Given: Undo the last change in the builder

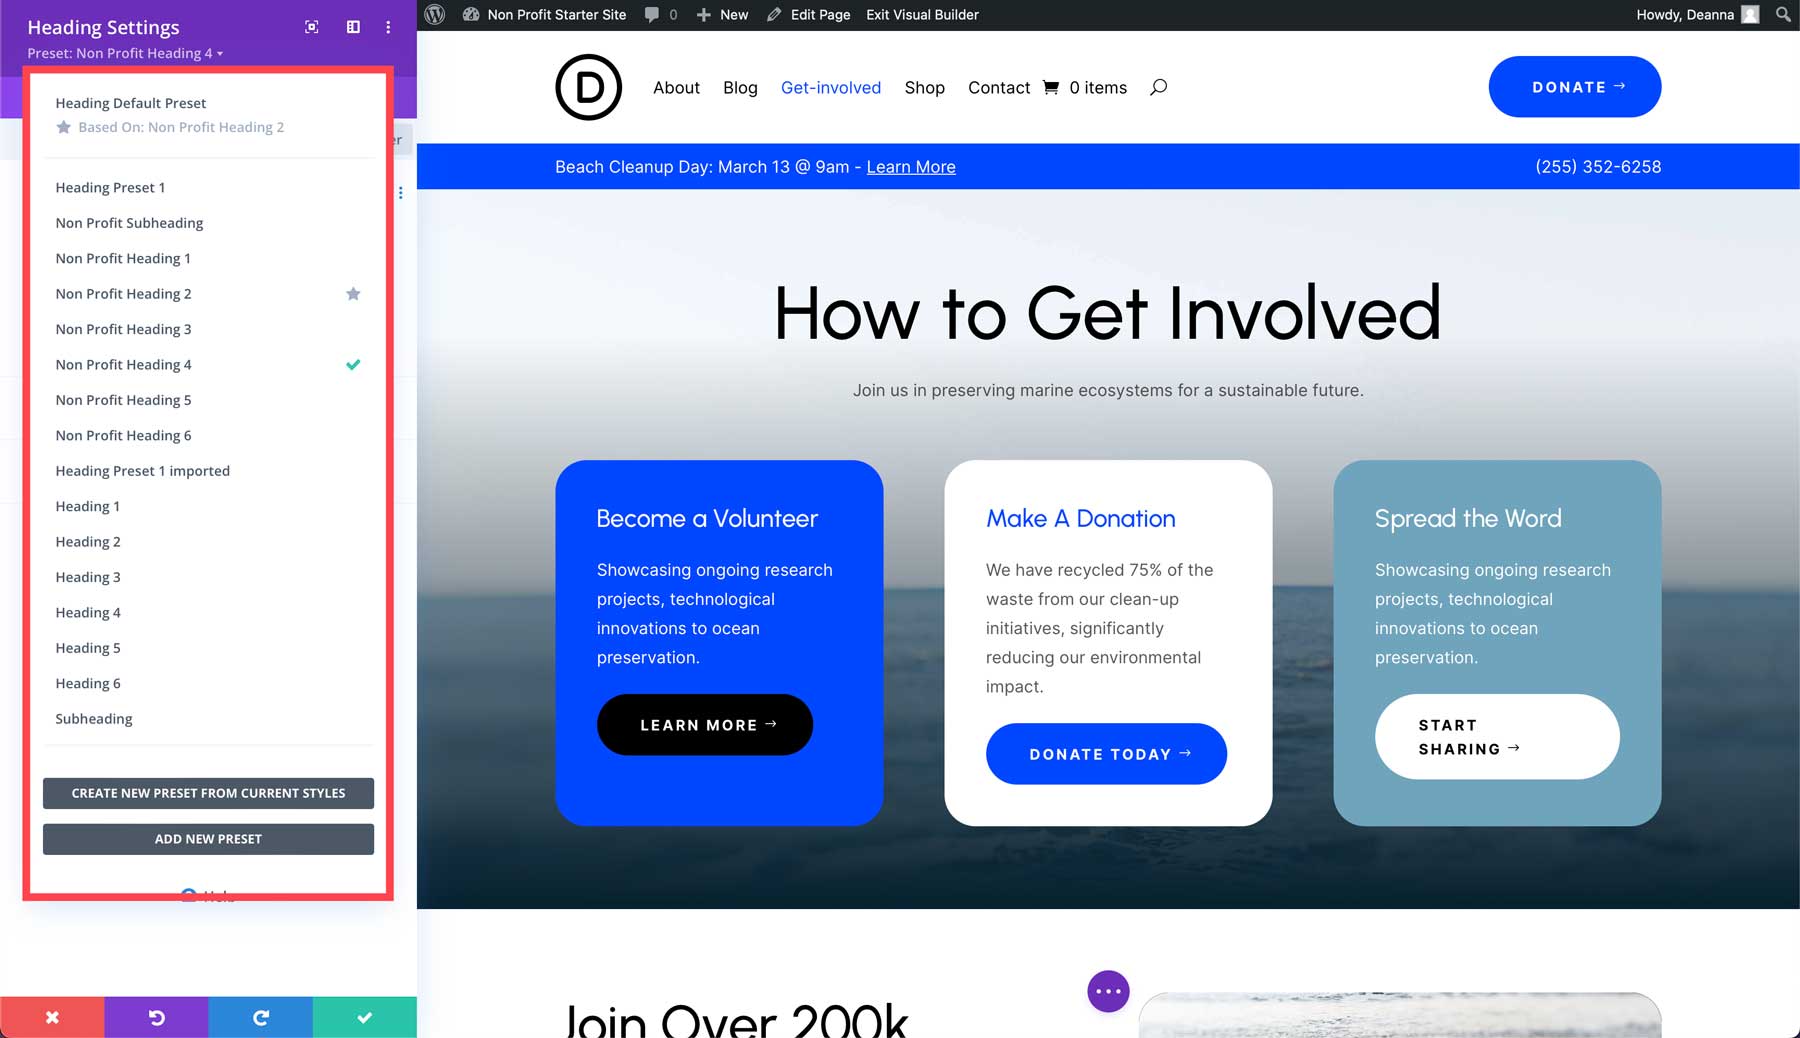Looking at the screenshot, I should 156,1017.
